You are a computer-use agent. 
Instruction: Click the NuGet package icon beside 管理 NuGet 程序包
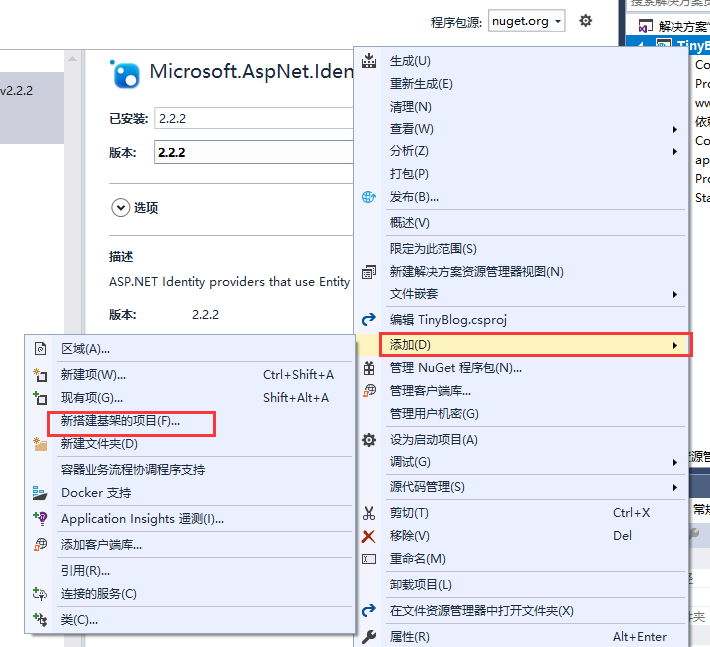coord(369,368)
